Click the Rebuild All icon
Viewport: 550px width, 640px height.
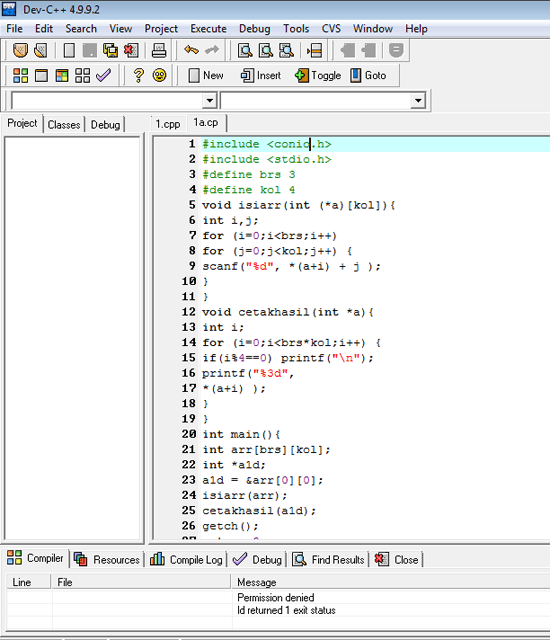[82, 76]
